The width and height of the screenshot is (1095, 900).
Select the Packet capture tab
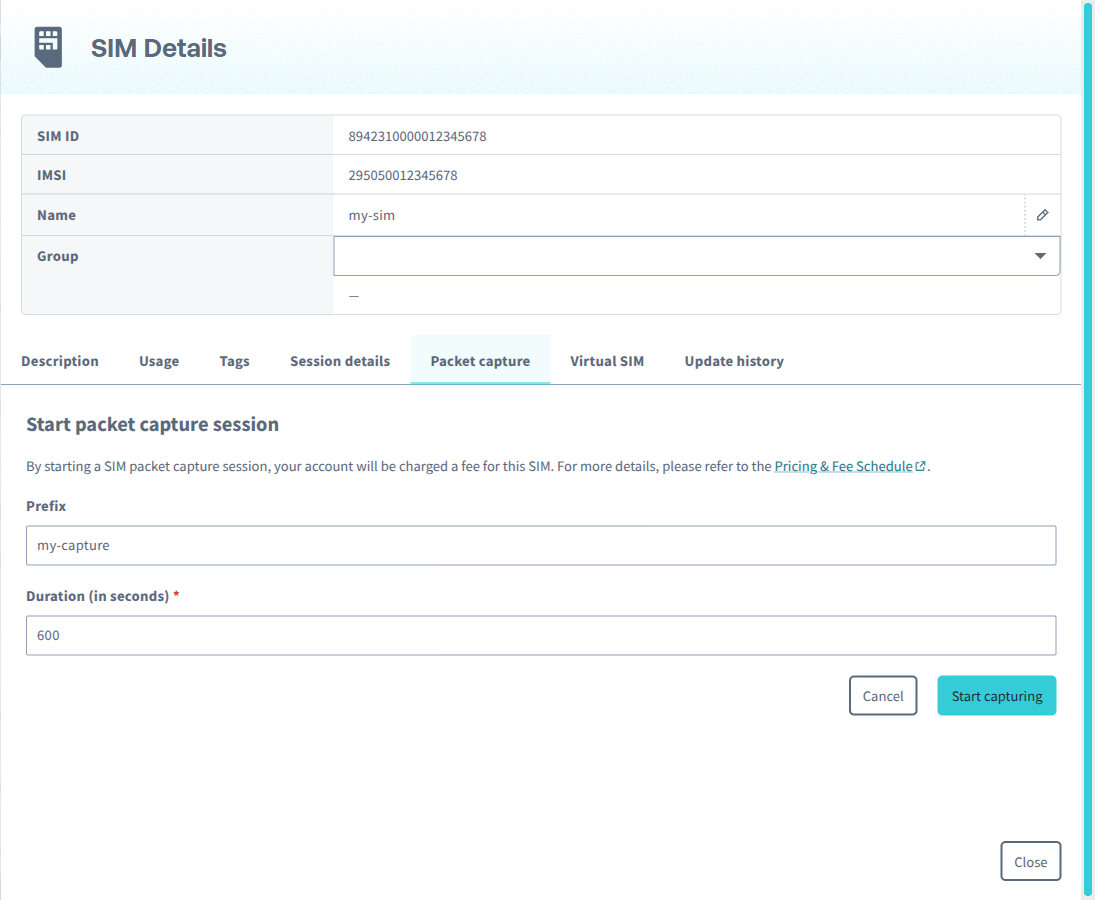480,361
